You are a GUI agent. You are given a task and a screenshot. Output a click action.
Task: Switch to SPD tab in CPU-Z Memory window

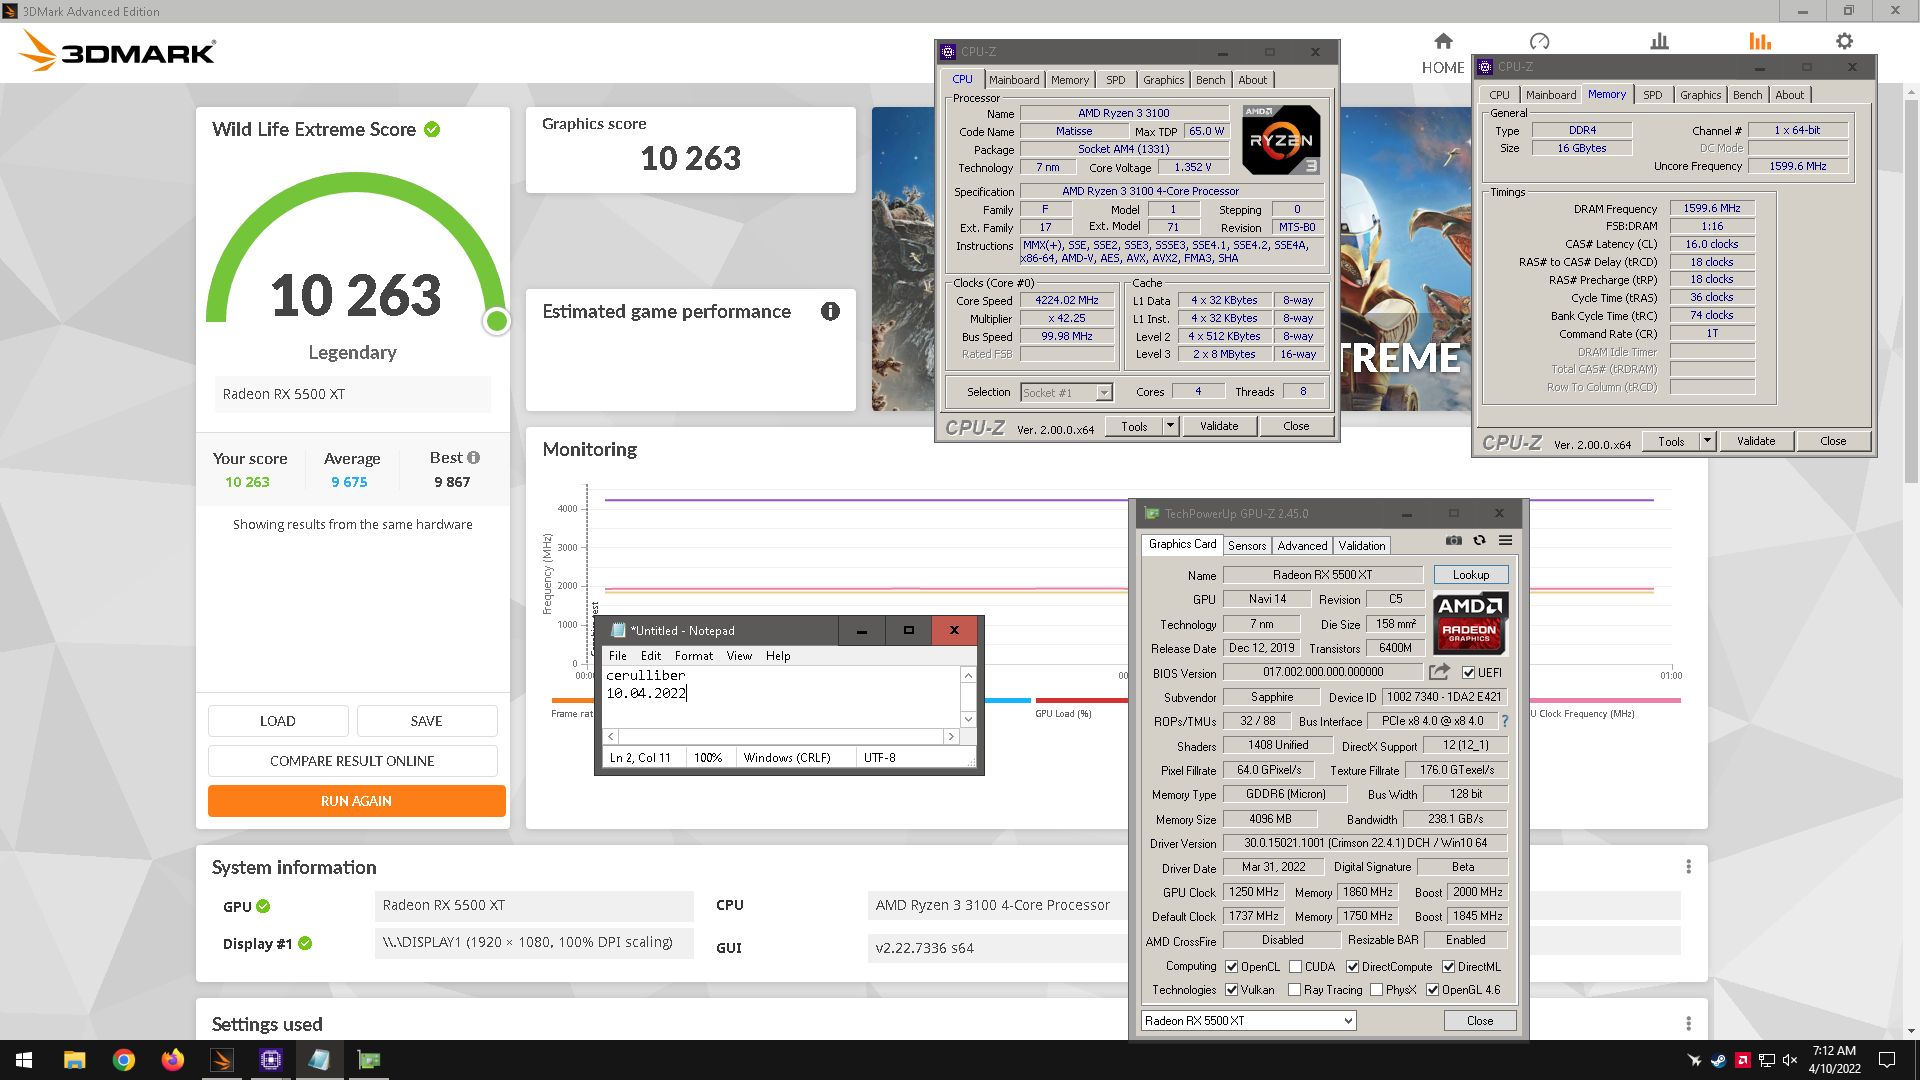tap(1653, 95)
